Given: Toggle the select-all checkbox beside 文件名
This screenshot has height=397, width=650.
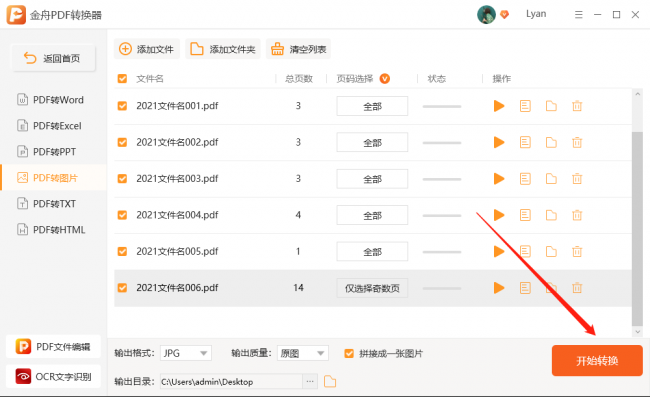Looking at the screenshot, I should tap(122, 79).
